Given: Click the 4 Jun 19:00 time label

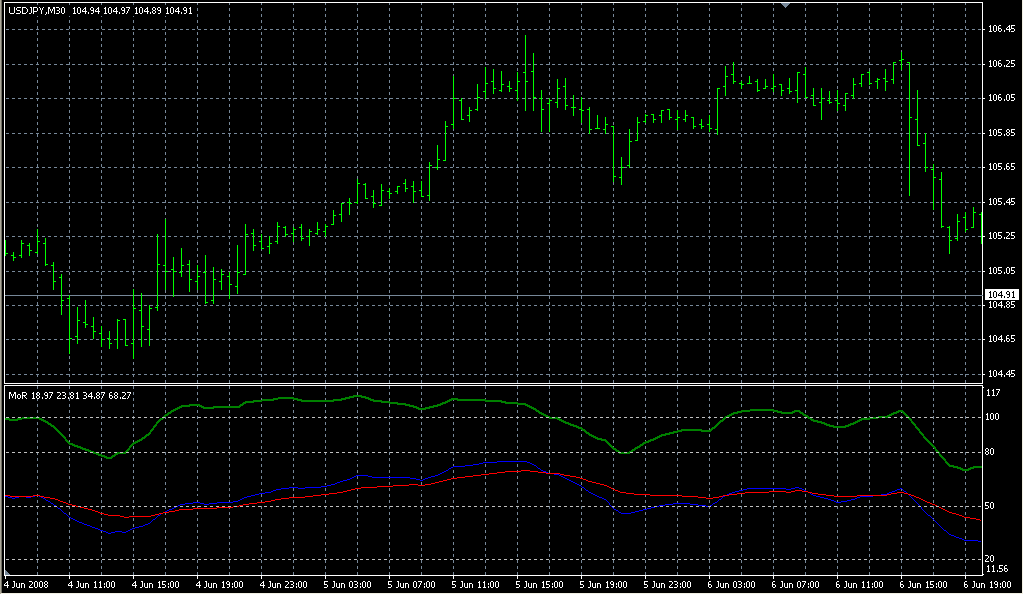Looking at the screenshot, I should click(x=219, y=584).
